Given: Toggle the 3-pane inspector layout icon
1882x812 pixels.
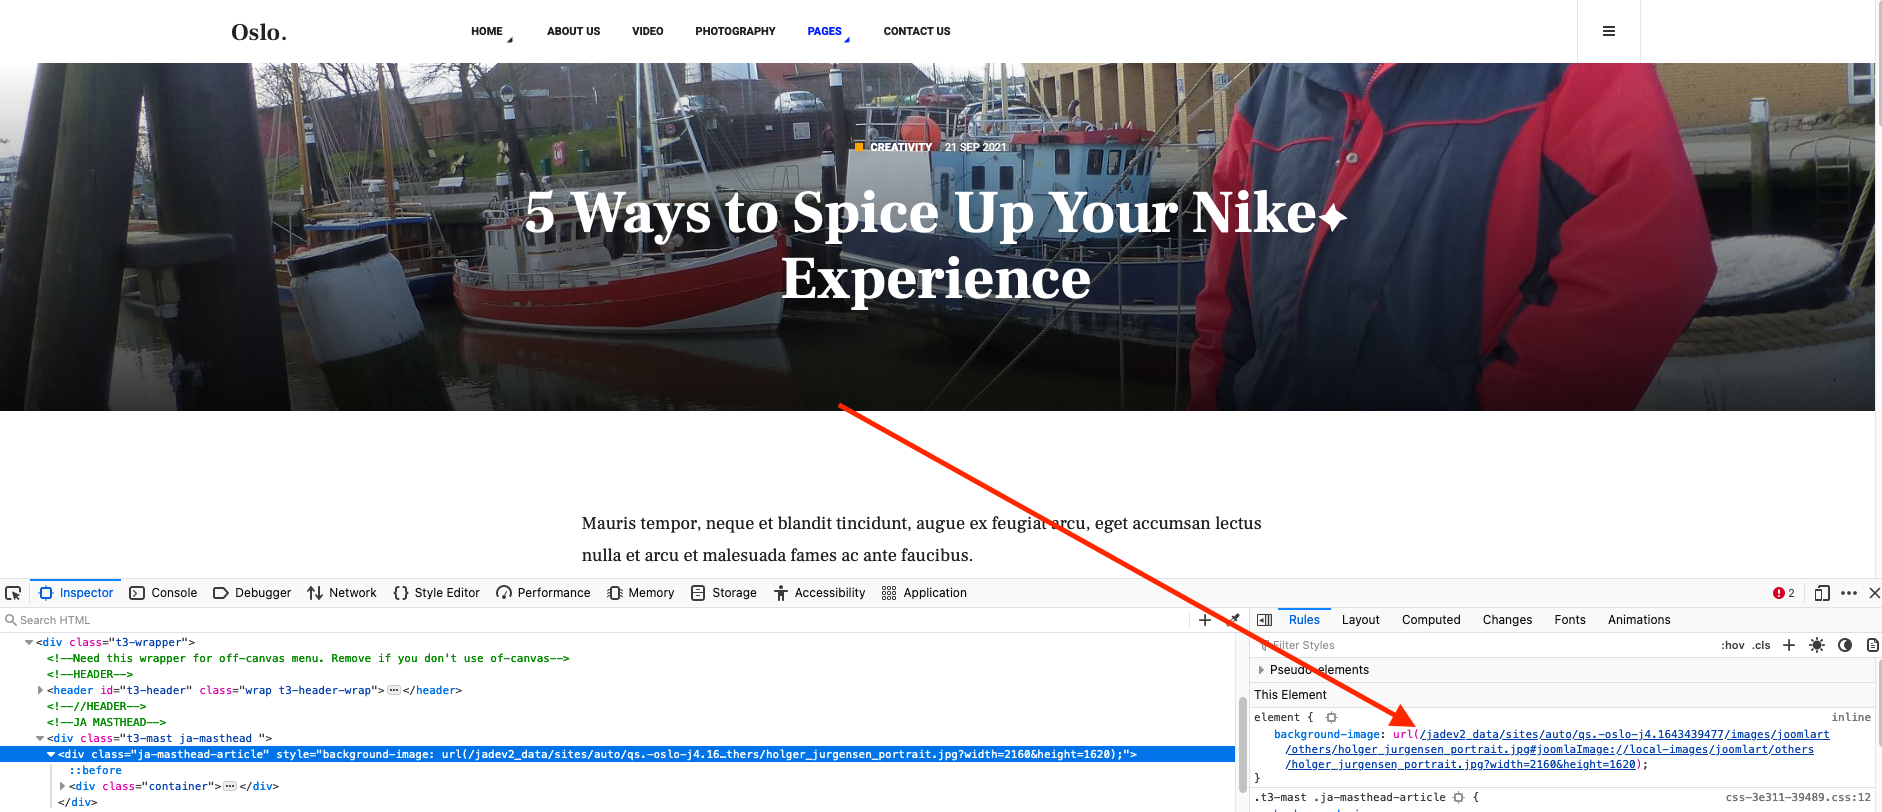Looking at the screenshot, I should pos(1264,620).
